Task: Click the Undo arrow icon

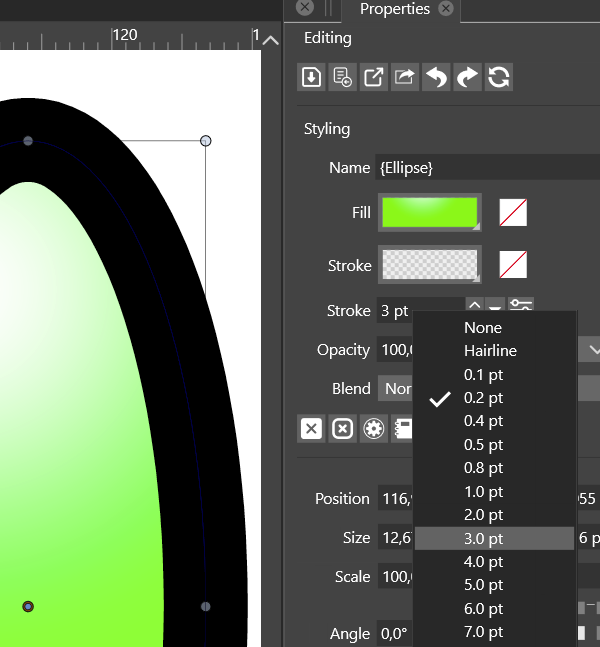Action: point(436,77)
